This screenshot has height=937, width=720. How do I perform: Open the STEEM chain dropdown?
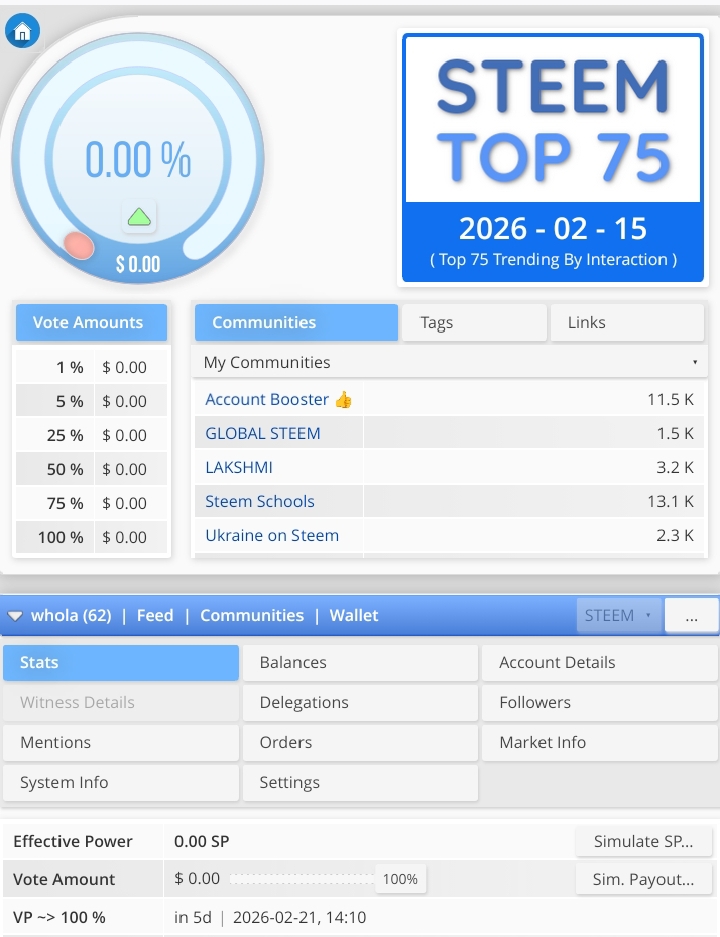[x=619, y=616]
